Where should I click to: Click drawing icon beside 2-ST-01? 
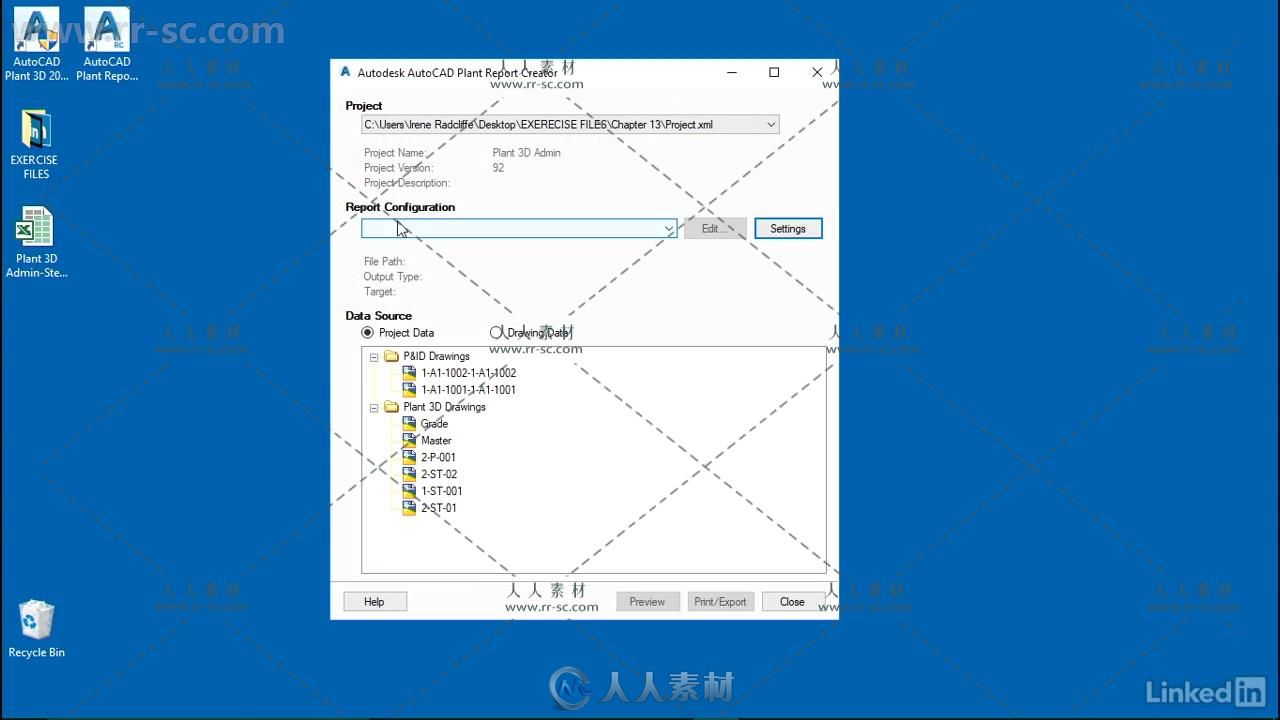(409, 508)
